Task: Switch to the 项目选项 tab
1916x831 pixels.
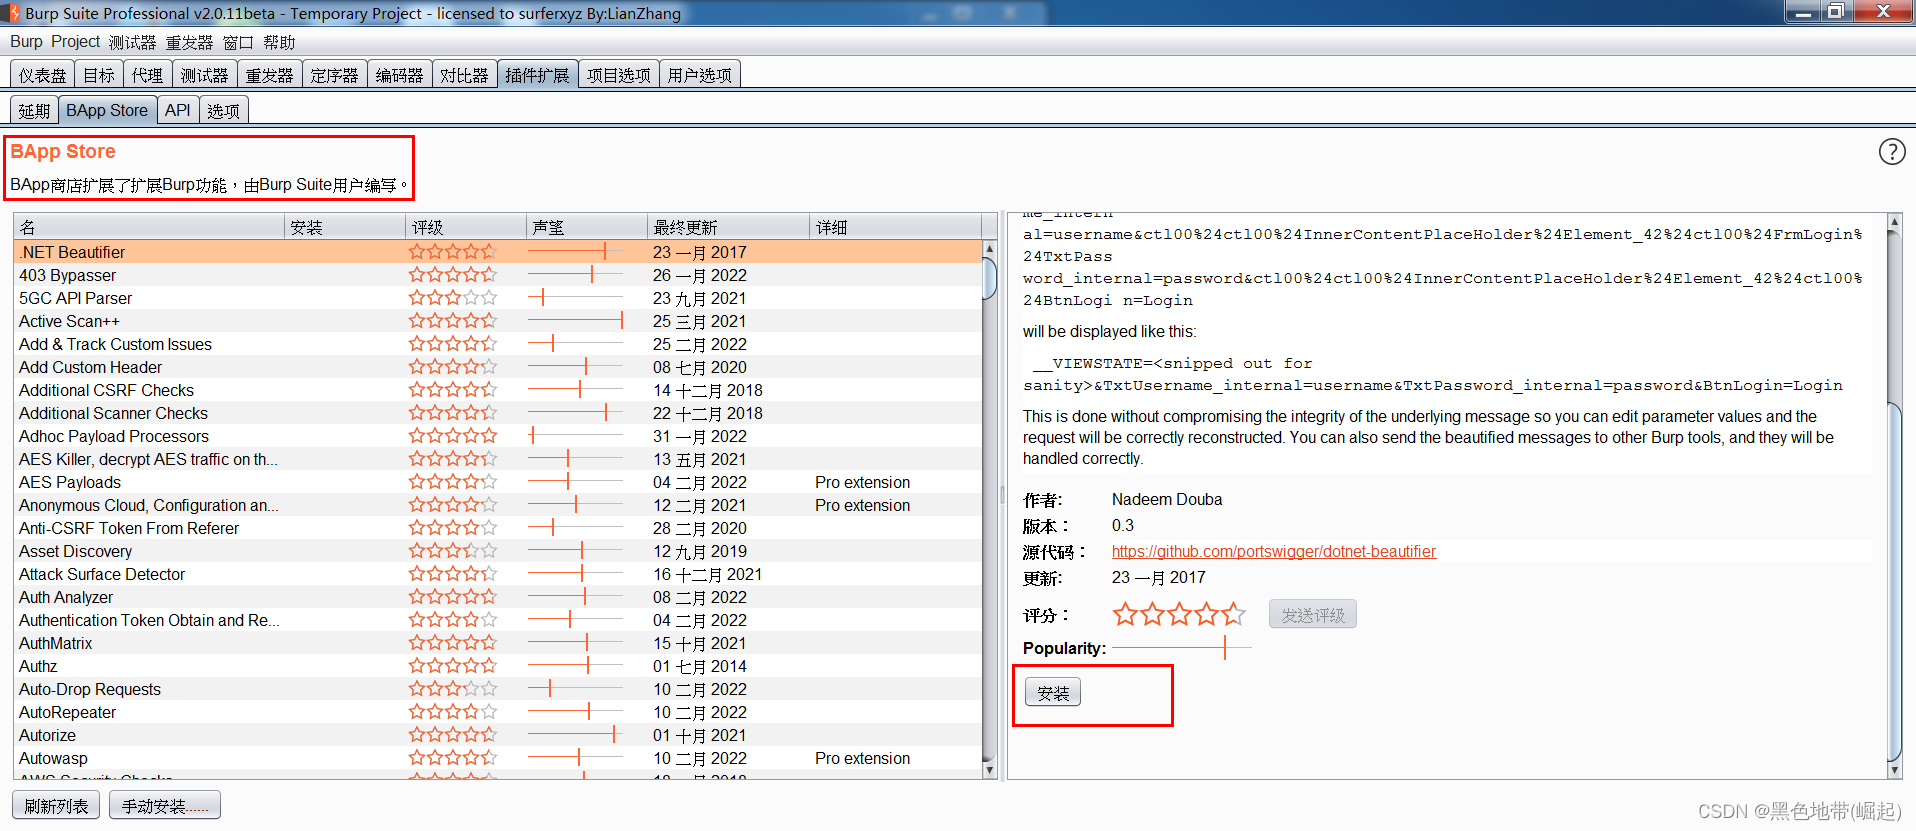Action: pos(618,75)
